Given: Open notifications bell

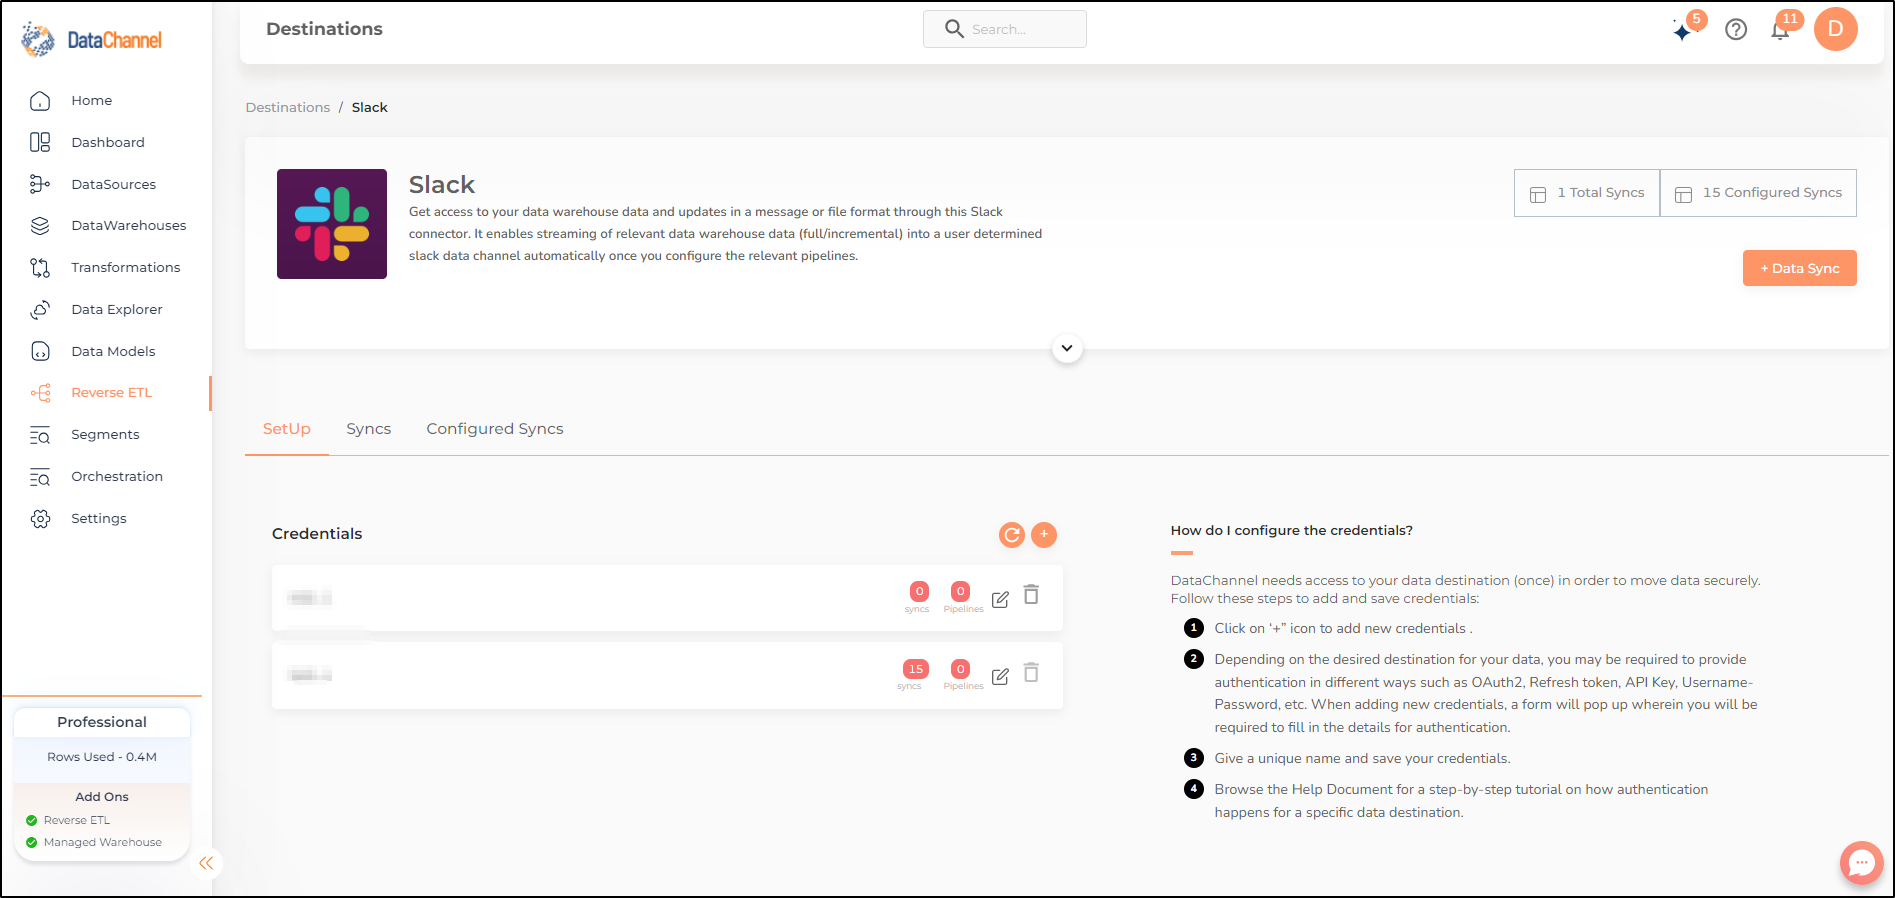Looking at the screenshot, I should [1780, 30].
